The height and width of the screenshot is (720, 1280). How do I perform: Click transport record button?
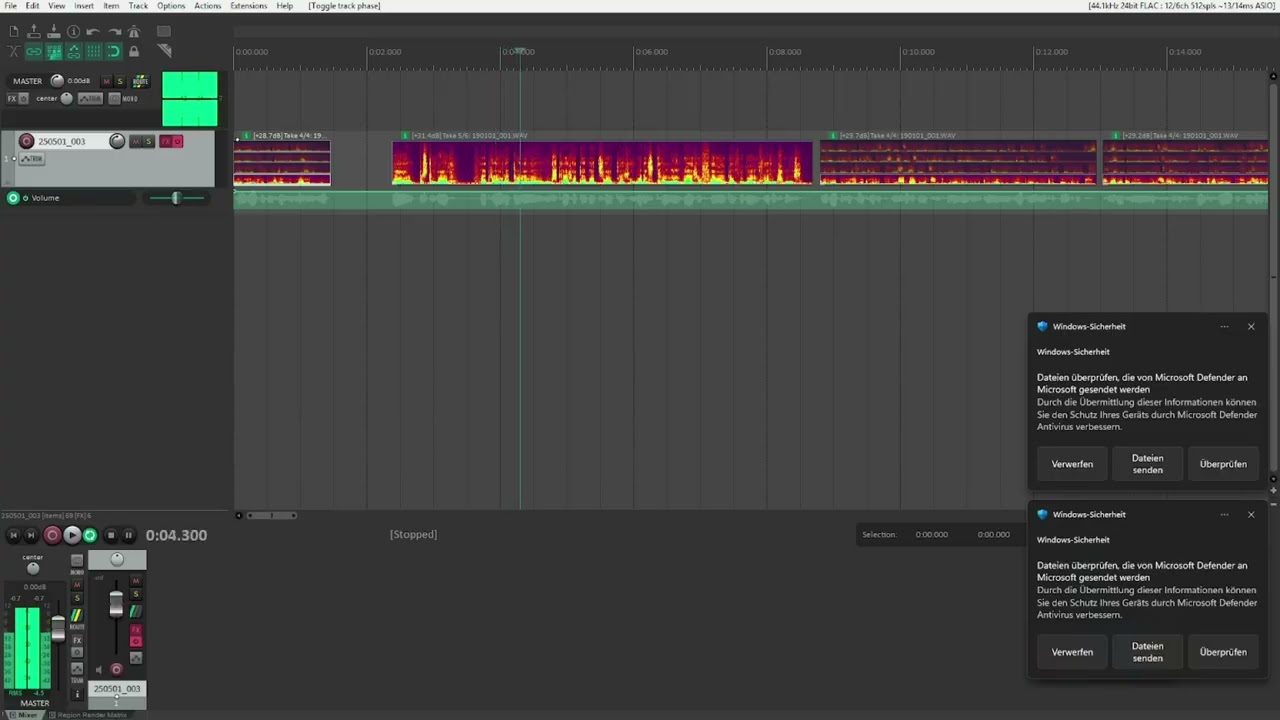point(52,535)
